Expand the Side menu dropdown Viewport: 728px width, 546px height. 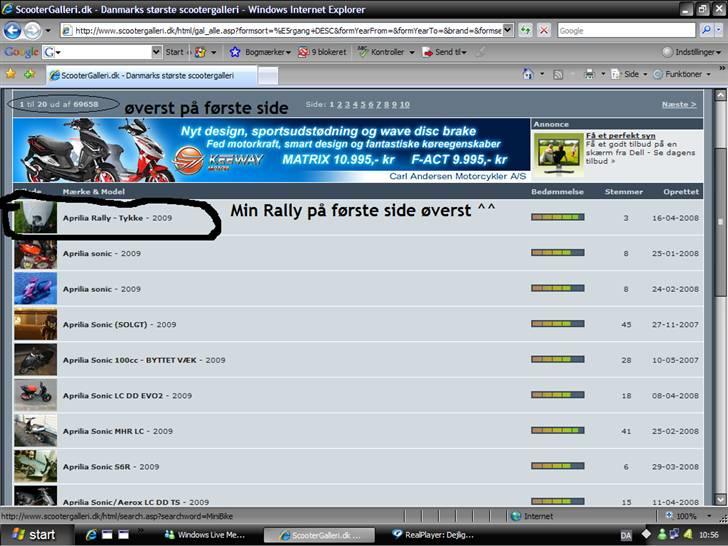pos(630,74)
